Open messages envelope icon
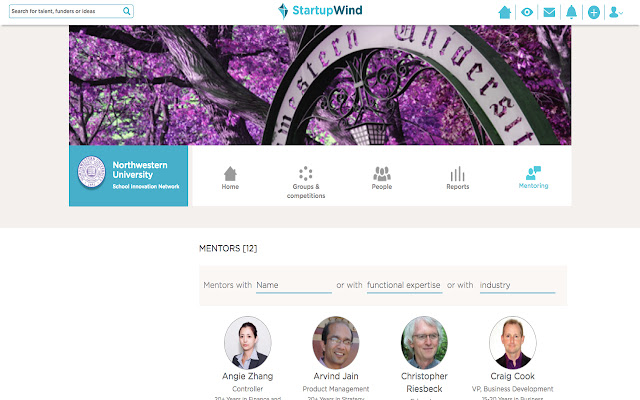Image resolution: width=640 pixels, height=400 pixels. tap(549, 12)
